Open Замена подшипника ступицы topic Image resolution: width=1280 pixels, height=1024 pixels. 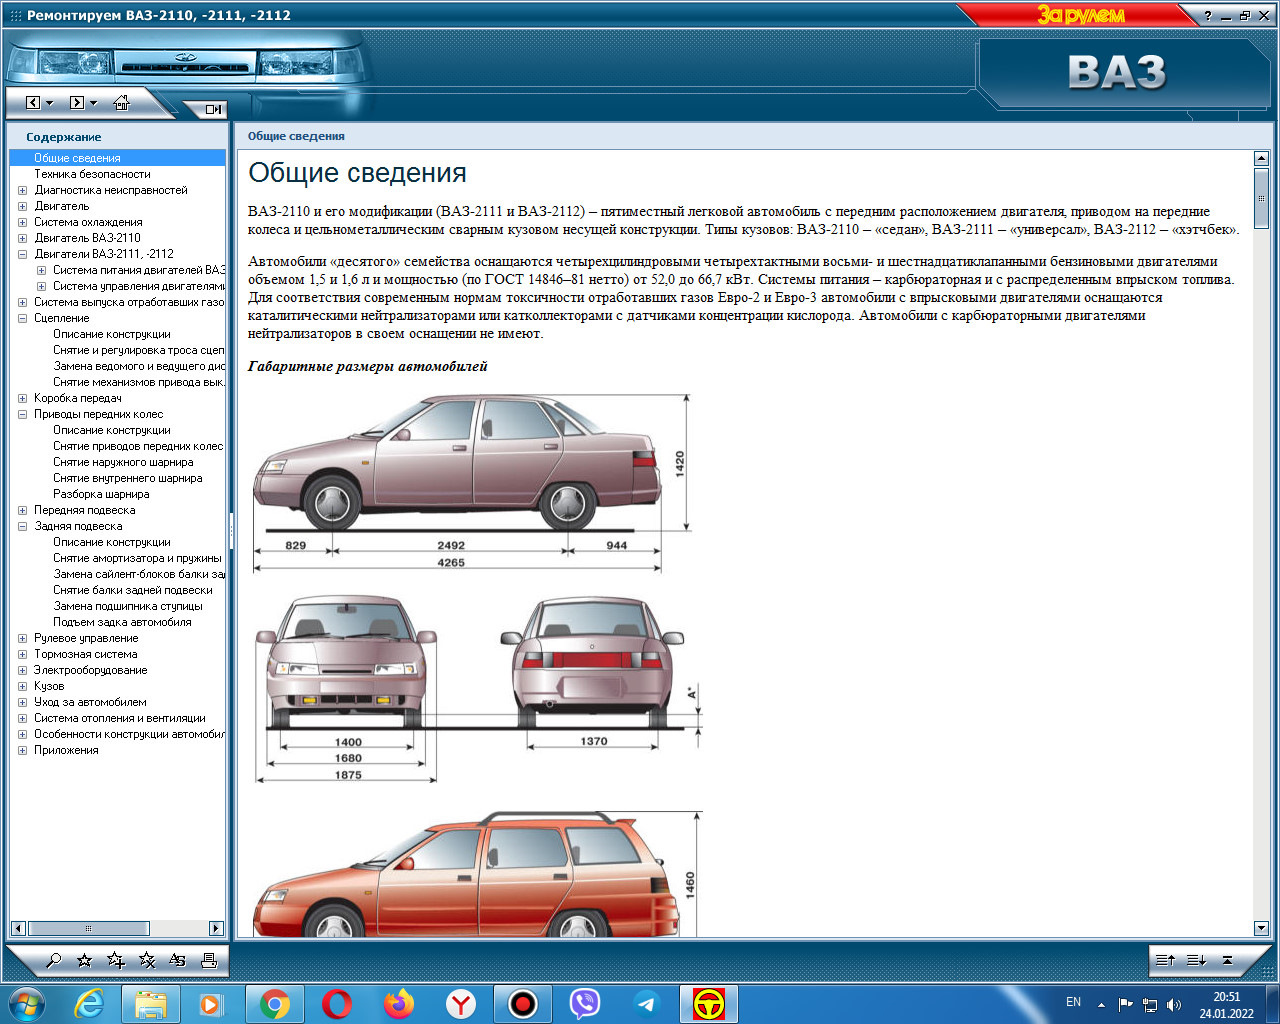tap(127, 606)
